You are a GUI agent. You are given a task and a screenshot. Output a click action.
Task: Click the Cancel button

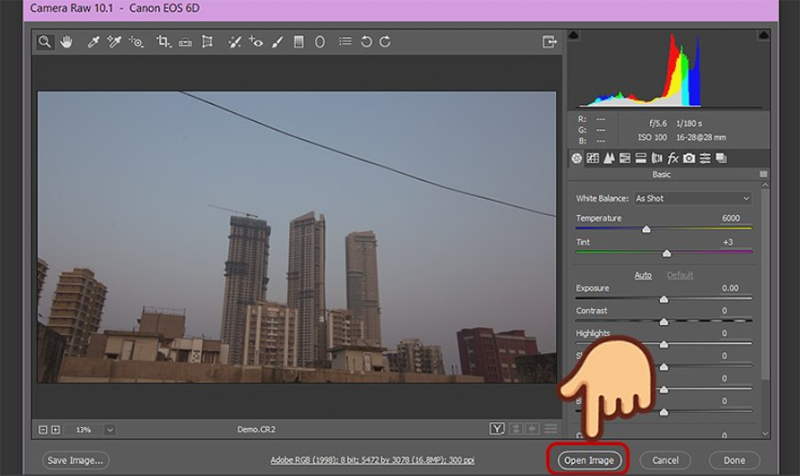[665, 460]
